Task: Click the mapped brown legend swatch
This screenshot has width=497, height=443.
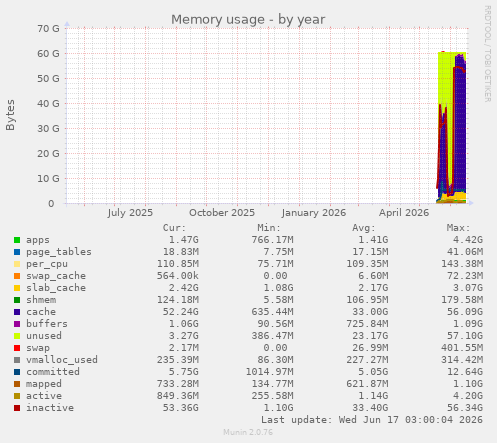Action: click(x=17, y=384)
